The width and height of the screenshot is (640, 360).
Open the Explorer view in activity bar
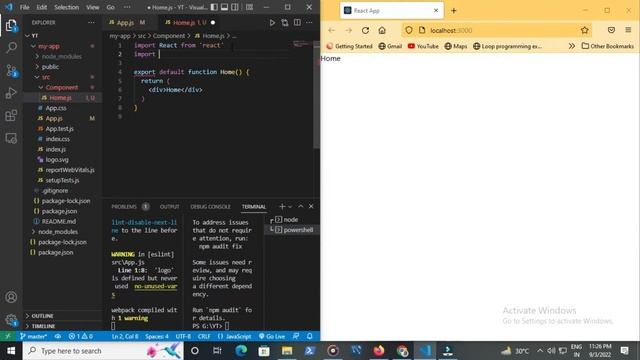(x=11, y=25)
